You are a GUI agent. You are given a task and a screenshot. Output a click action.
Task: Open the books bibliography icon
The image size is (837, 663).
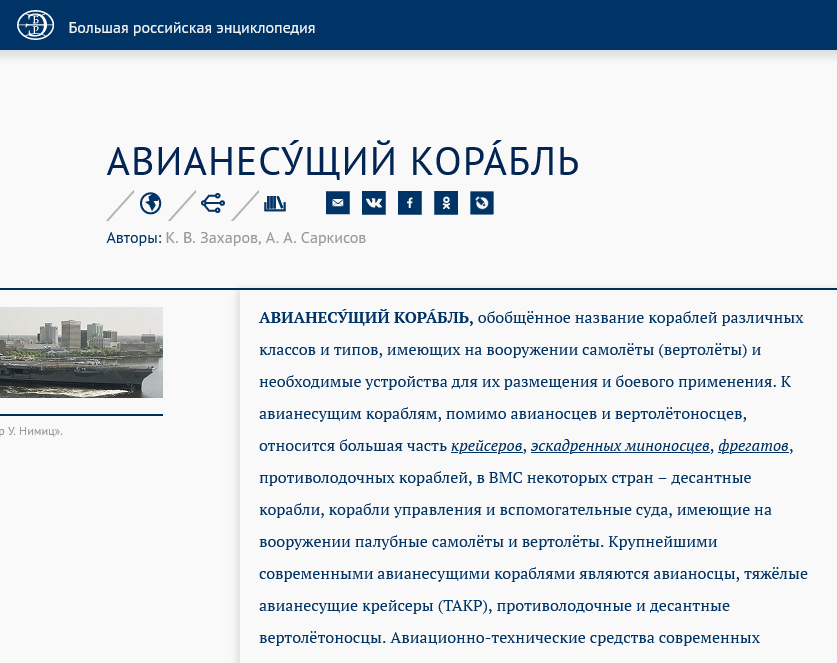coord(275,203)
